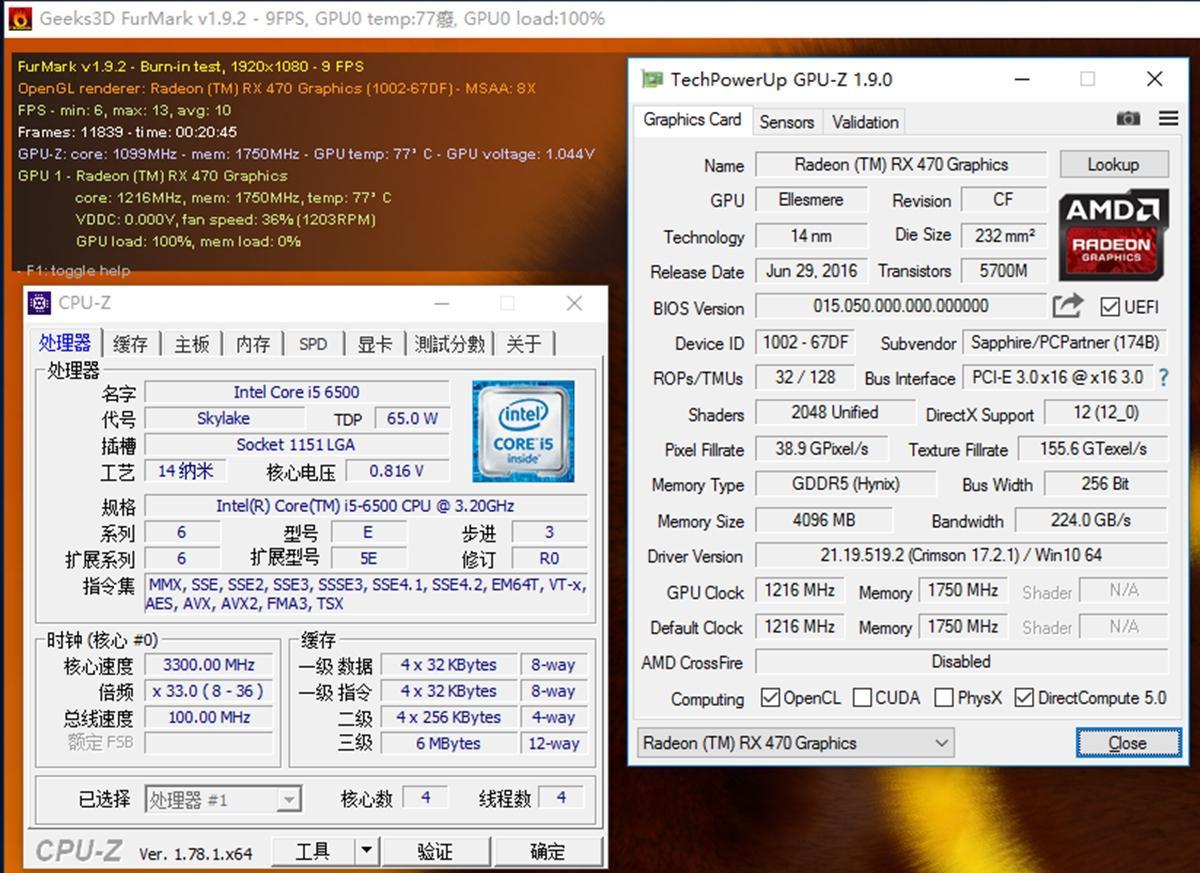This screenshot has height=873, width=1200.
Task: Click the 确定 button in CPU-Z
Action: (547, 851)
